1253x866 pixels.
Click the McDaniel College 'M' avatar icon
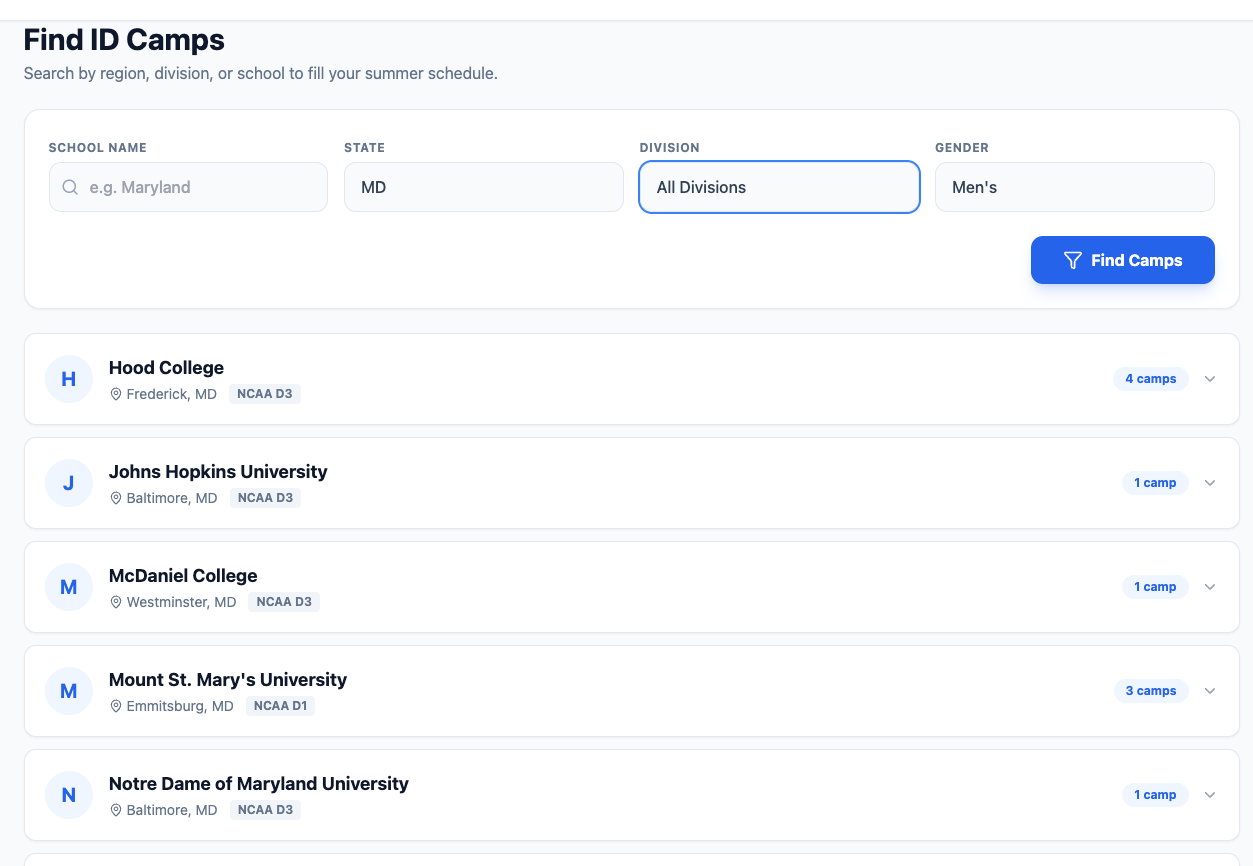[69, 587]
